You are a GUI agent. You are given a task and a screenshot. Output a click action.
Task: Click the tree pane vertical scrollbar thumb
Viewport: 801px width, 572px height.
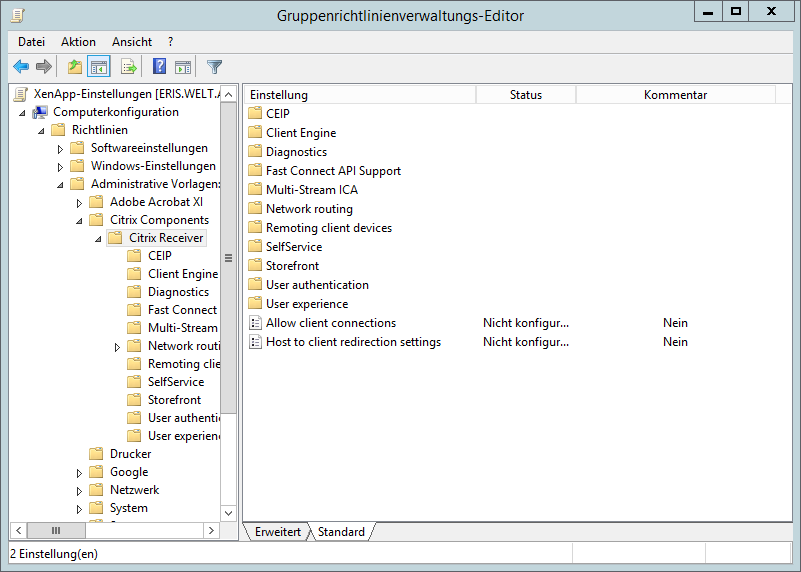[228, 257]
